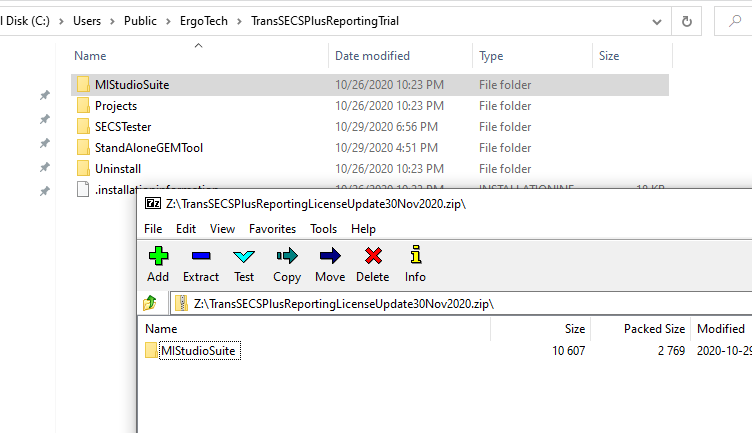Select the Uninstall folder name
This screenshot has height=433, width=752.
tap(118, 169)
